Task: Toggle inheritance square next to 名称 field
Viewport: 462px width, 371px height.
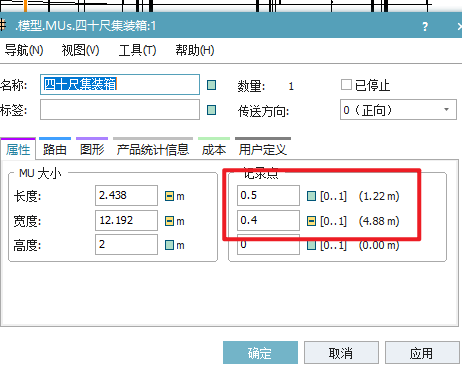Action: click(x=211, y=85)
